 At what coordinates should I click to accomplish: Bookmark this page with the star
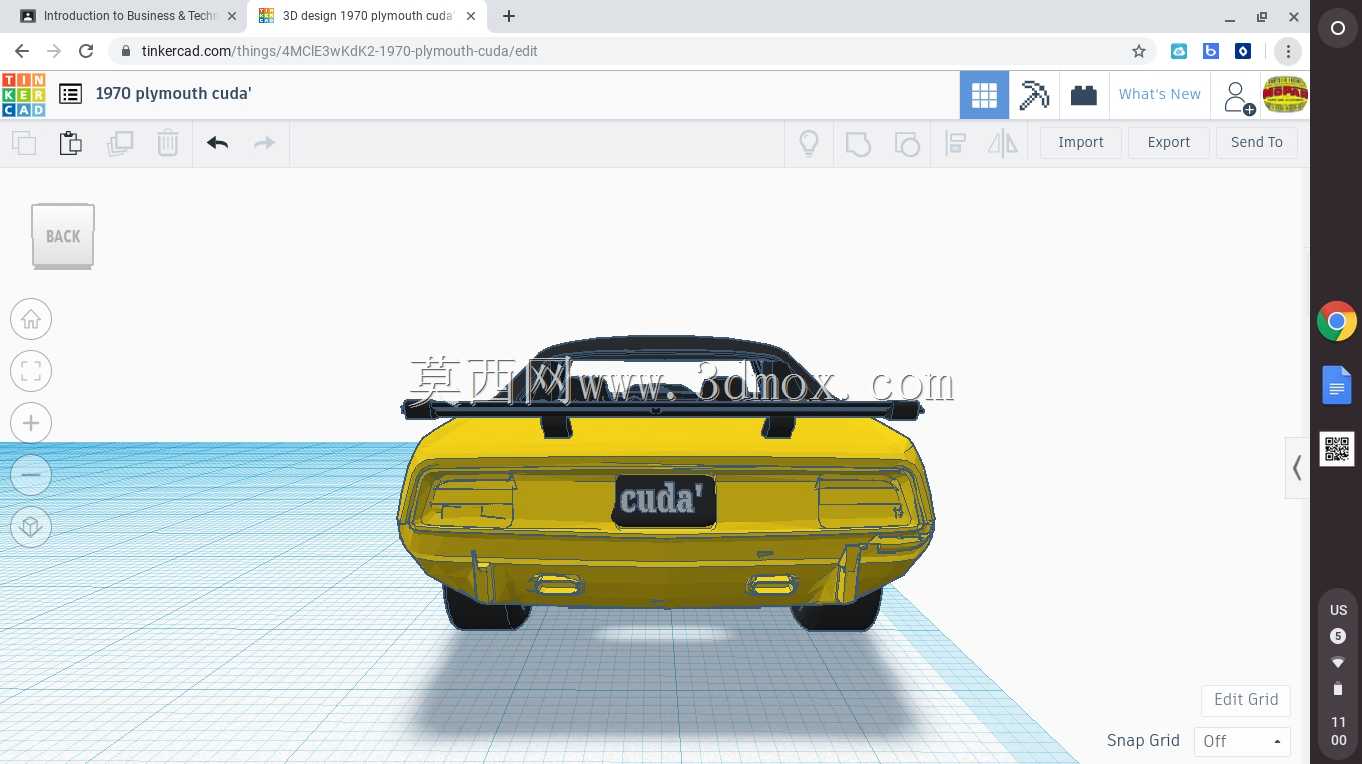pos(1138,51)
